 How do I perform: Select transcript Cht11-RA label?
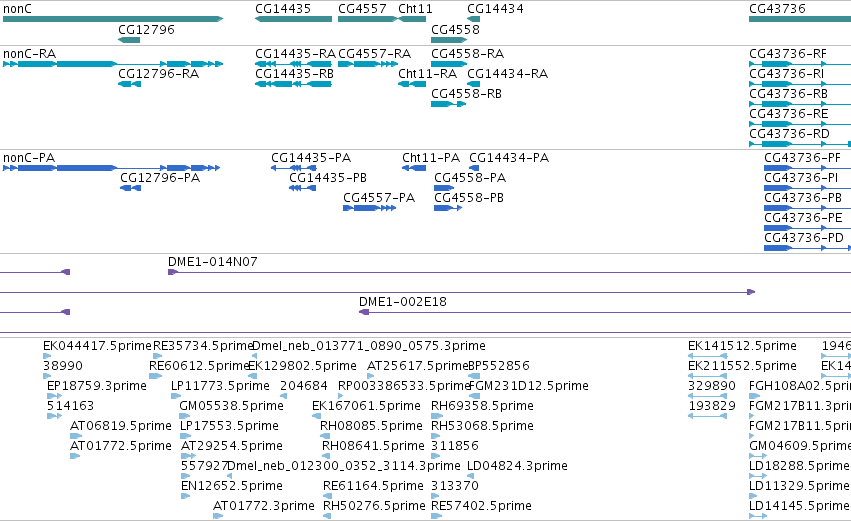(427, 74)
